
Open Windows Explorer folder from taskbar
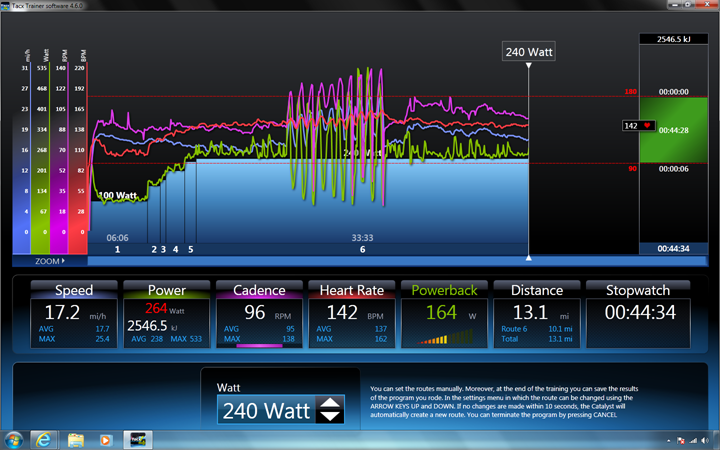point(76,440)
